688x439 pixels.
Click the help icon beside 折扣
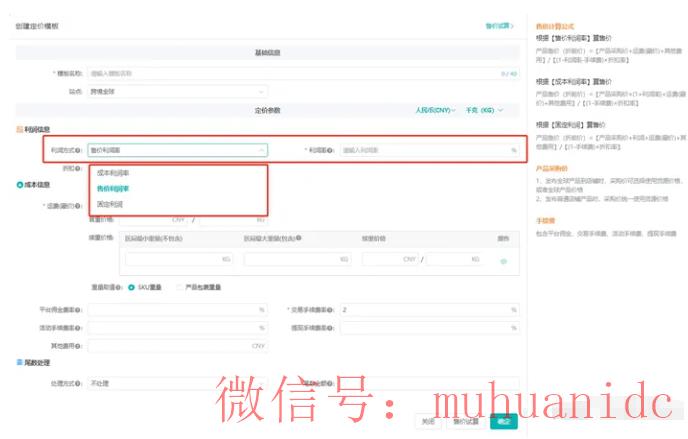coord(78,168)
